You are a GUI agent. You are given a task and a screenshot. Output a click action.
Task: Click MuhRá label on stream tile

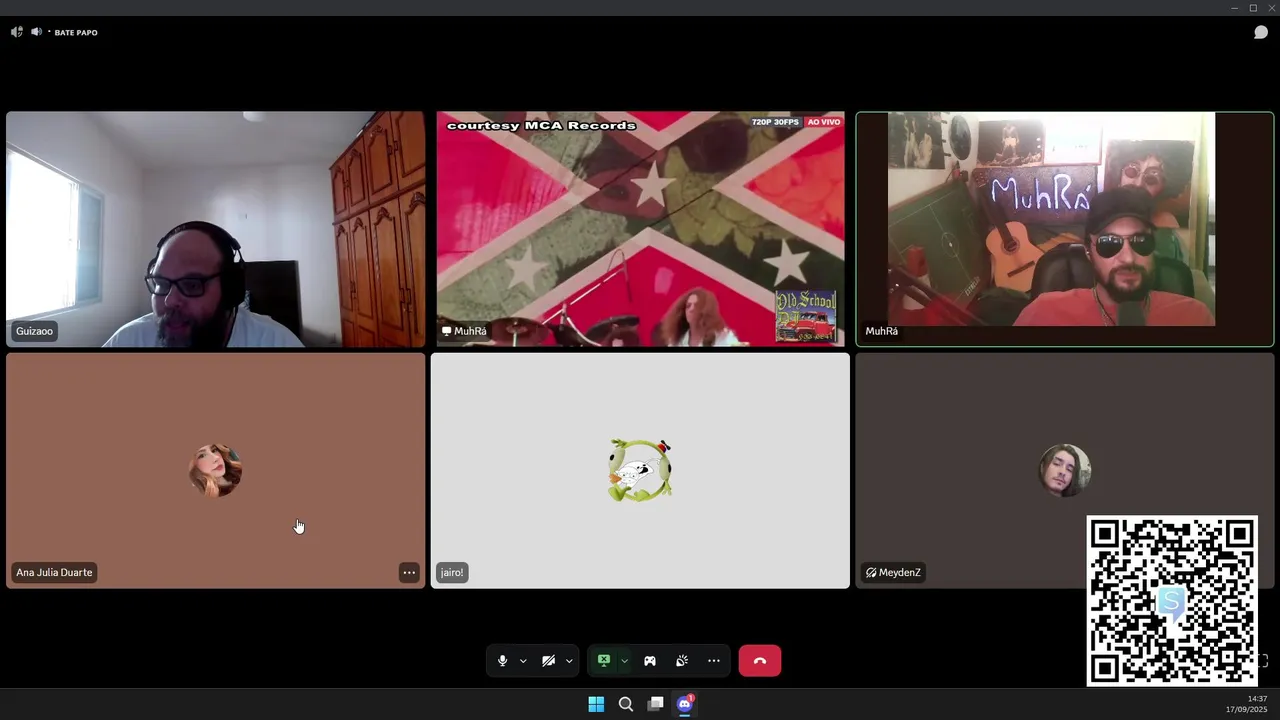[465, 331]
